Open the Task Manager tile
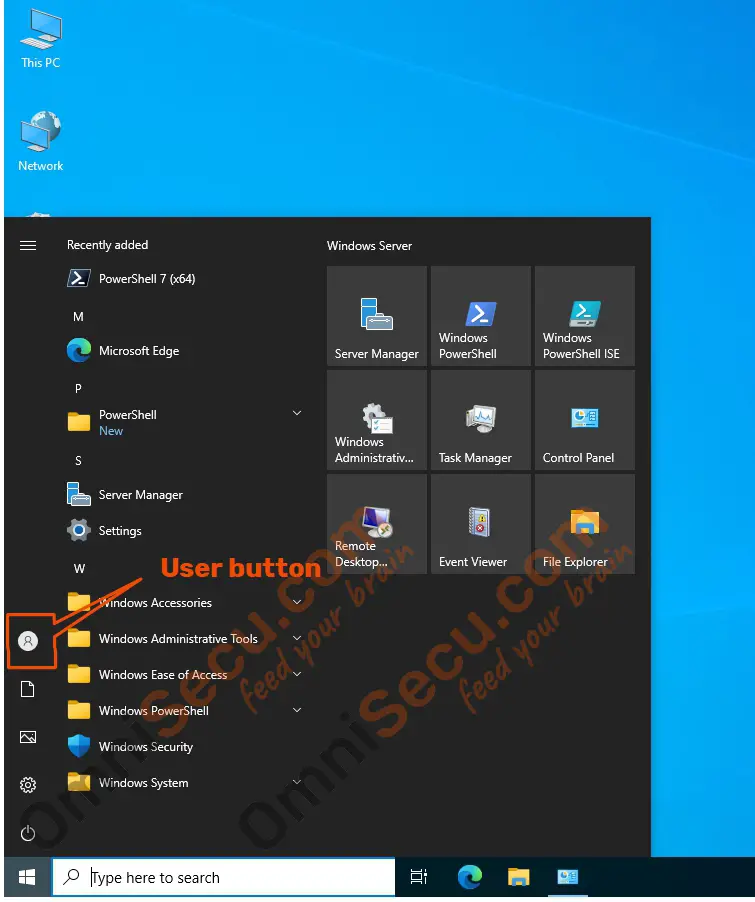This screenshot has width=755, height=902. click(x=481, y=420)
